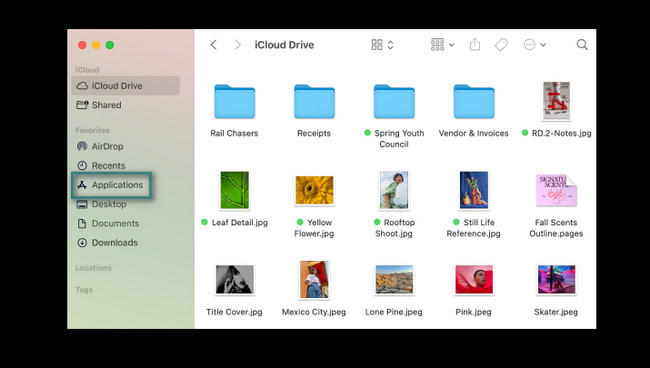Screen dimensions: 650x368
Task: Open the More actions ellipsis icon
Action: coord(529,45)
